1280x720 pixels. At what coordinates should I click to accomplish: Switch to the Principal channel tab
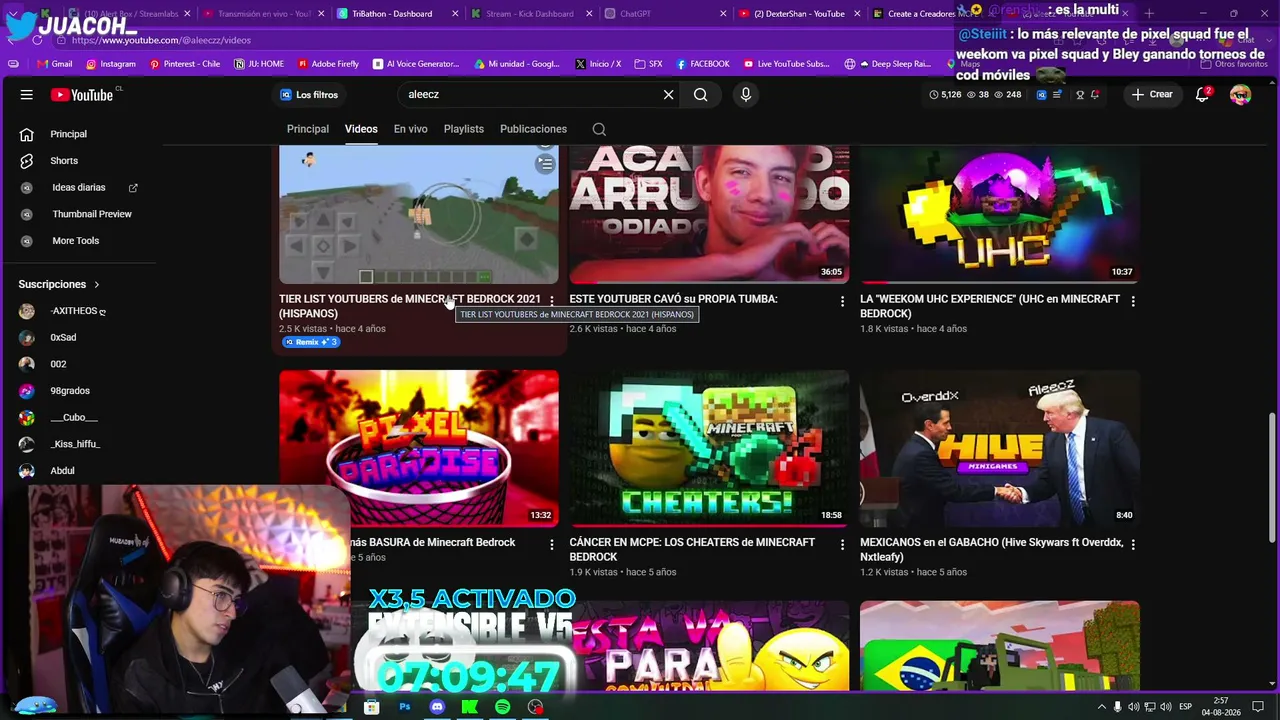[308, 129]
